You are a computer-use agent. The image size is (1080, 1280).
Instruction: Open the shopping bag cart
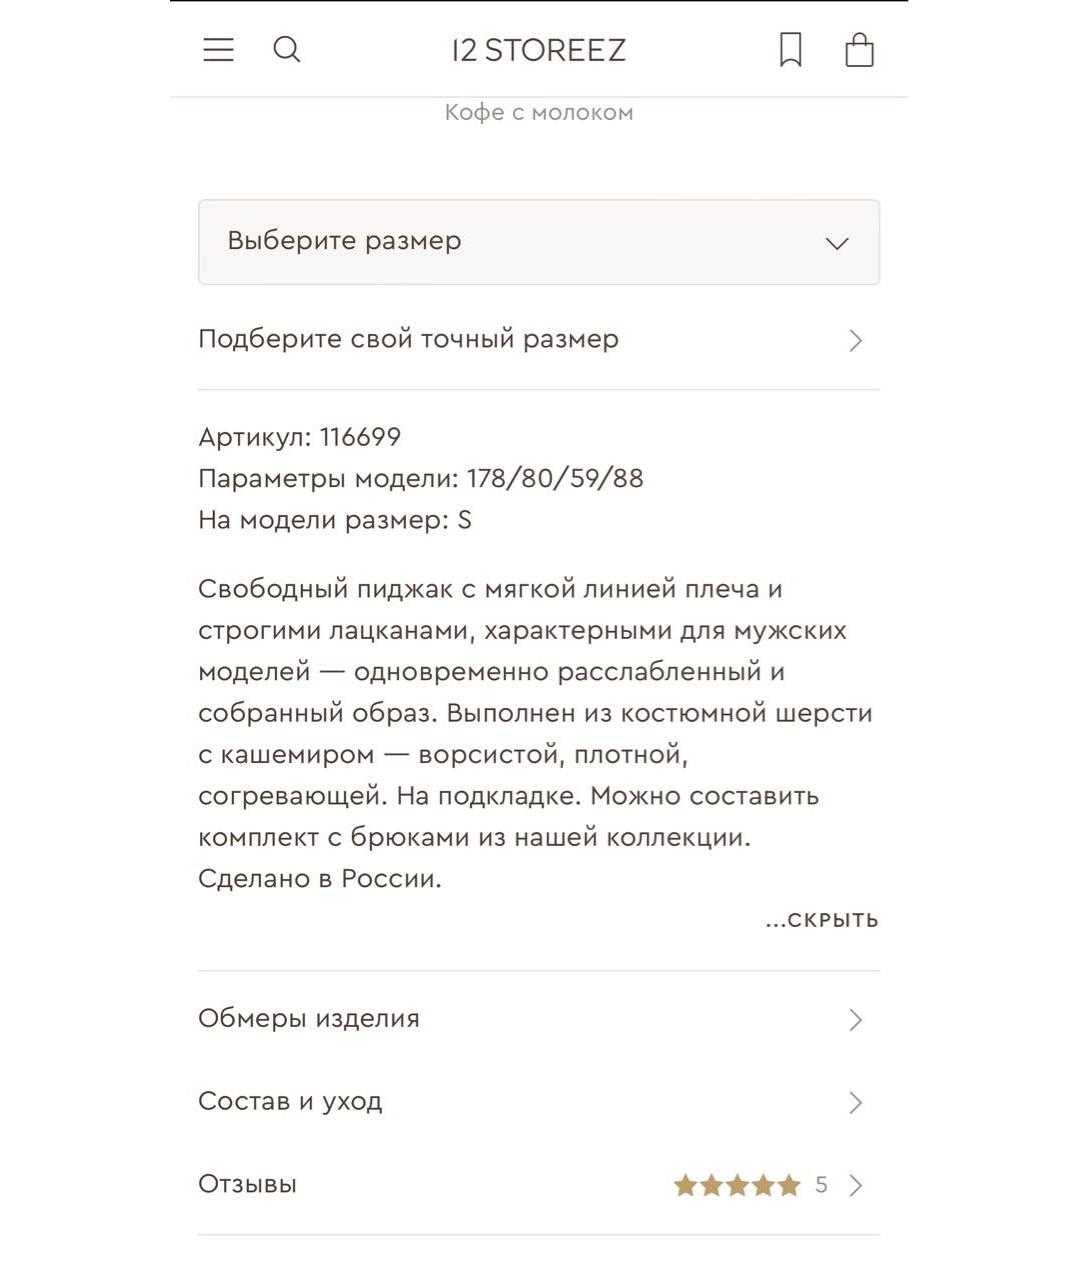click(860, 50)
